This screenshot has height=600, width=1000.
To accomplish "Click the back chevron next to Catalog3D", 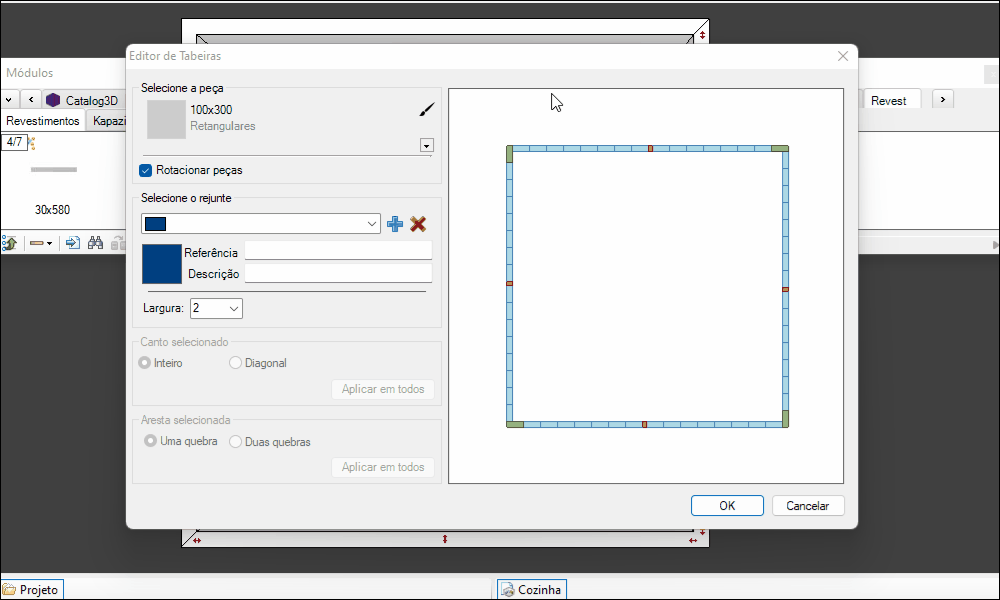I will pyautogui.click(x=31, y=99).
